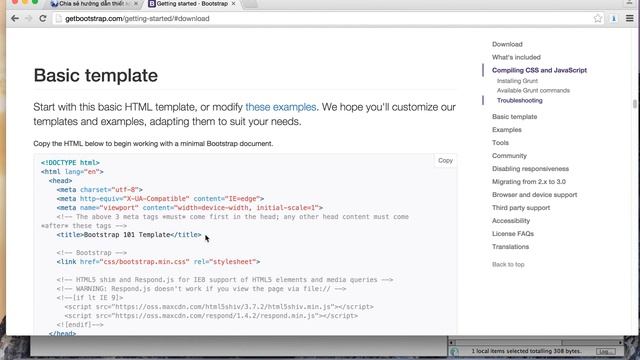Select the Installing Grunt sub-link

(517, 81)
